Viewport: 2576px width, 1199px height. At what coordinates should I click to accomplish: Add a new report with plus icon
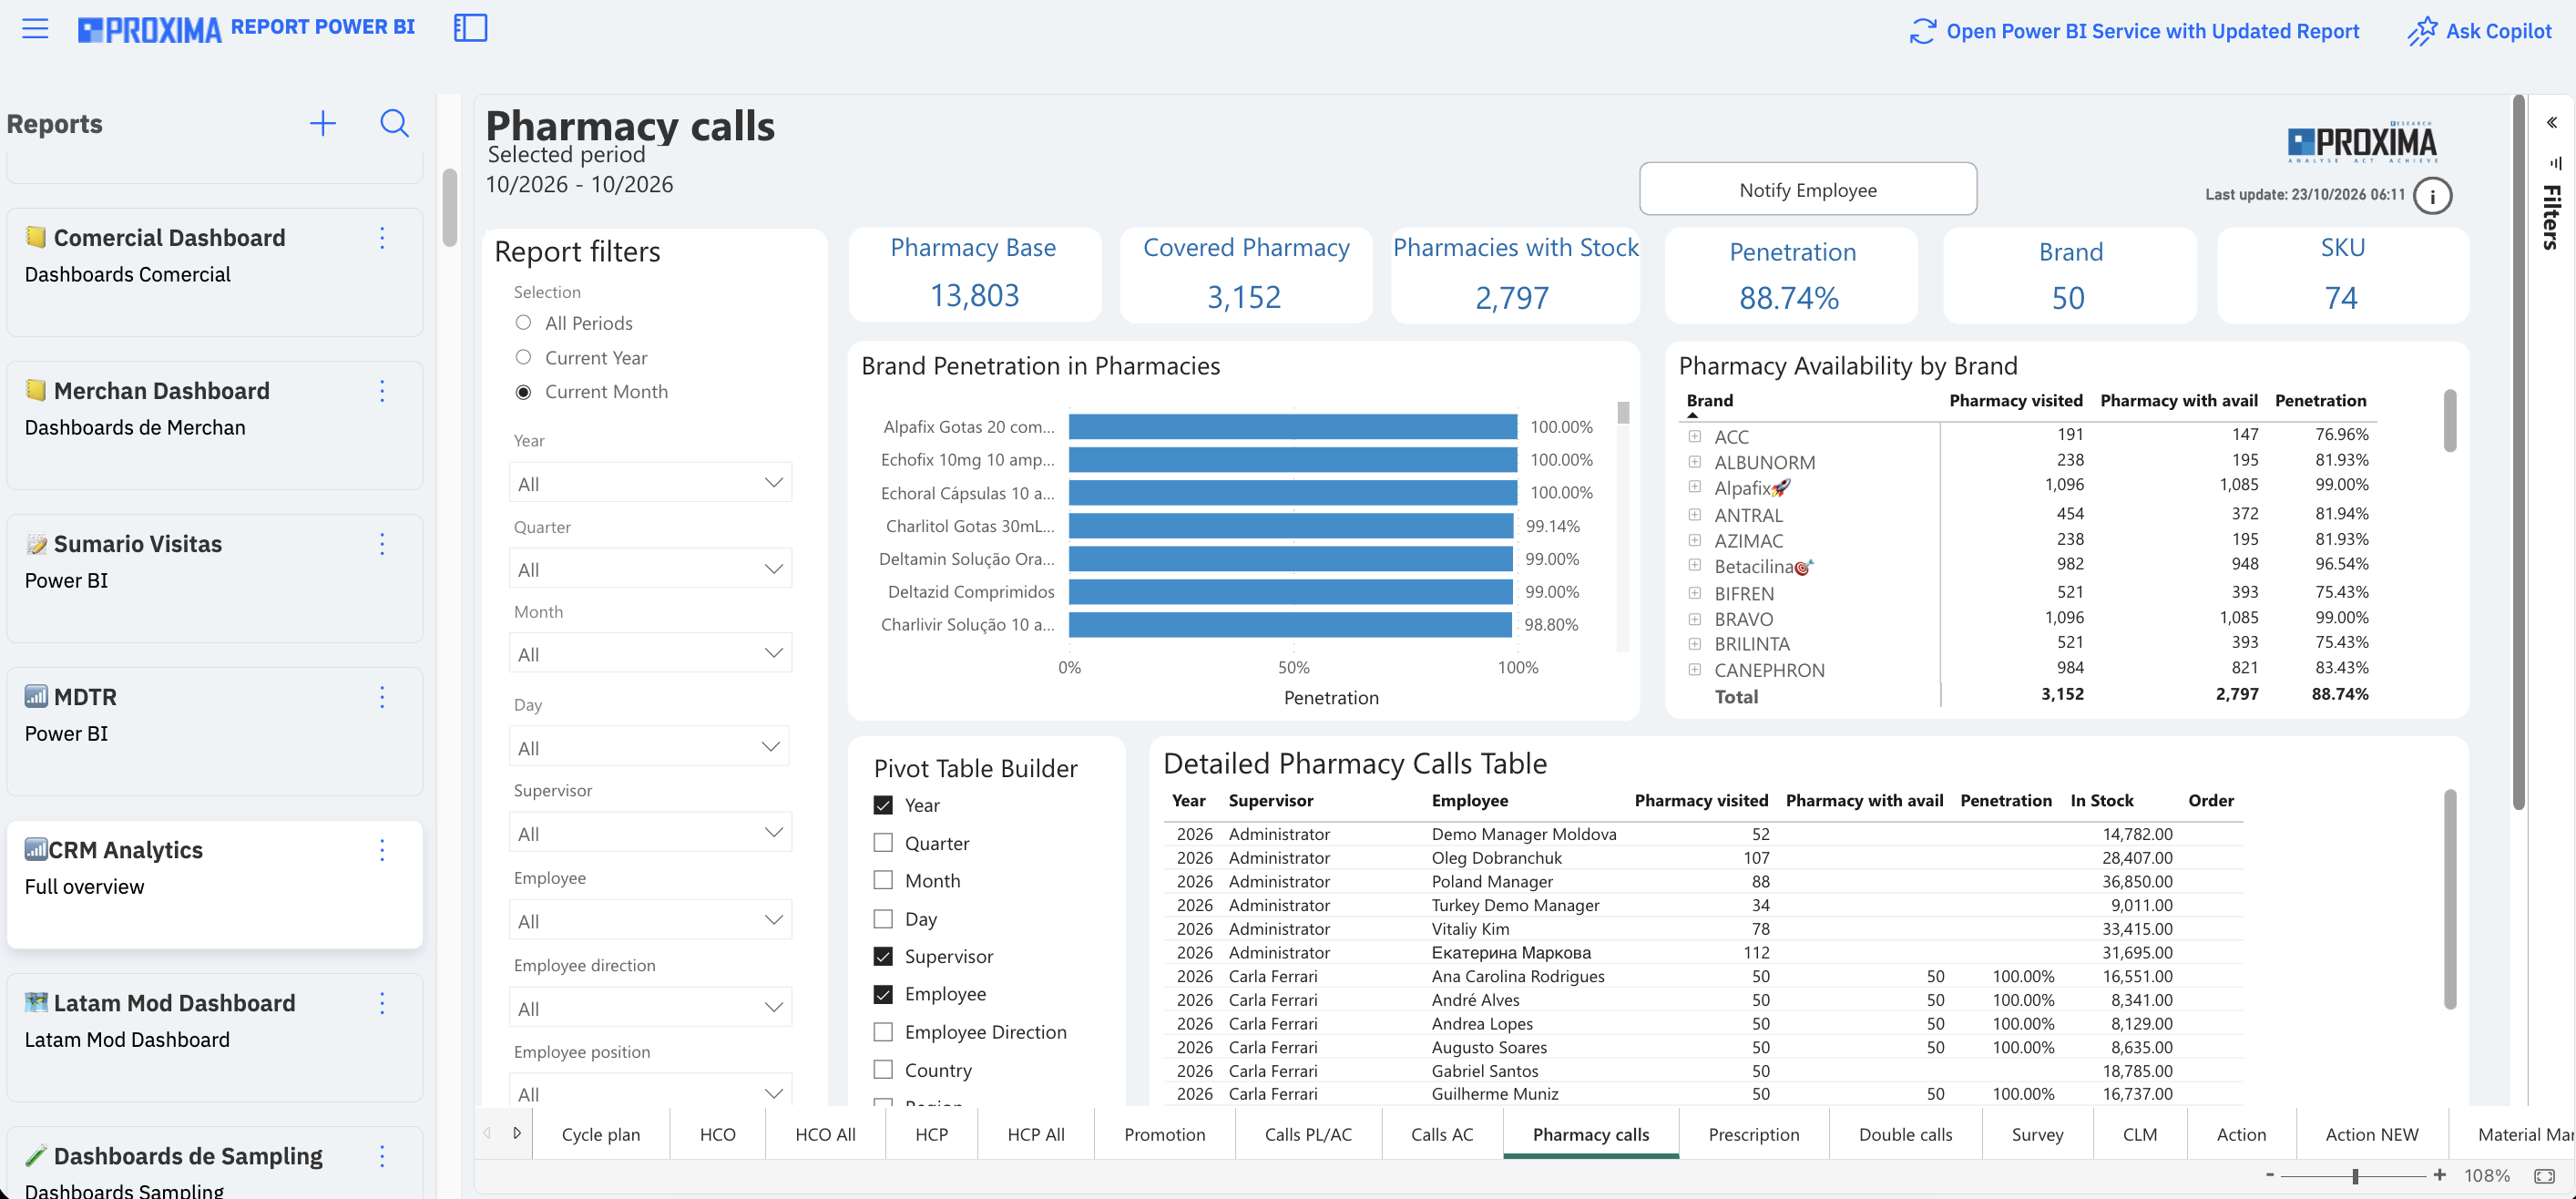[x=322, y=123]
